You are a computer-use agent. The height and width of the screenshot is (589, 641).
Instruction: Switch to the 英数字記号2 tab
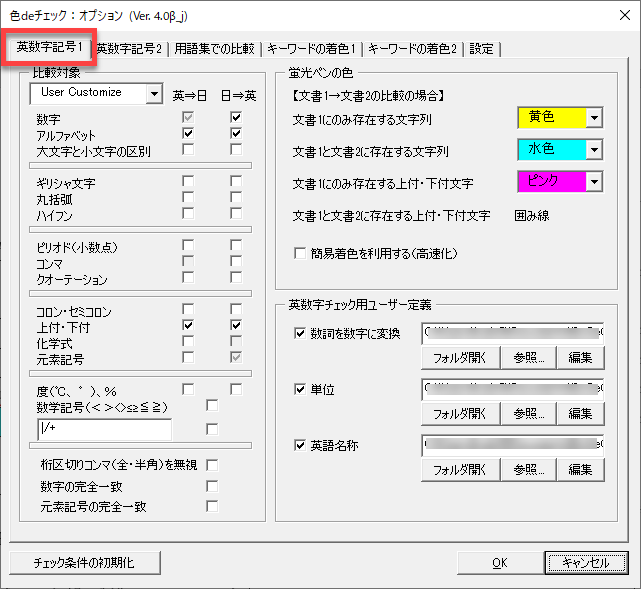130,48
